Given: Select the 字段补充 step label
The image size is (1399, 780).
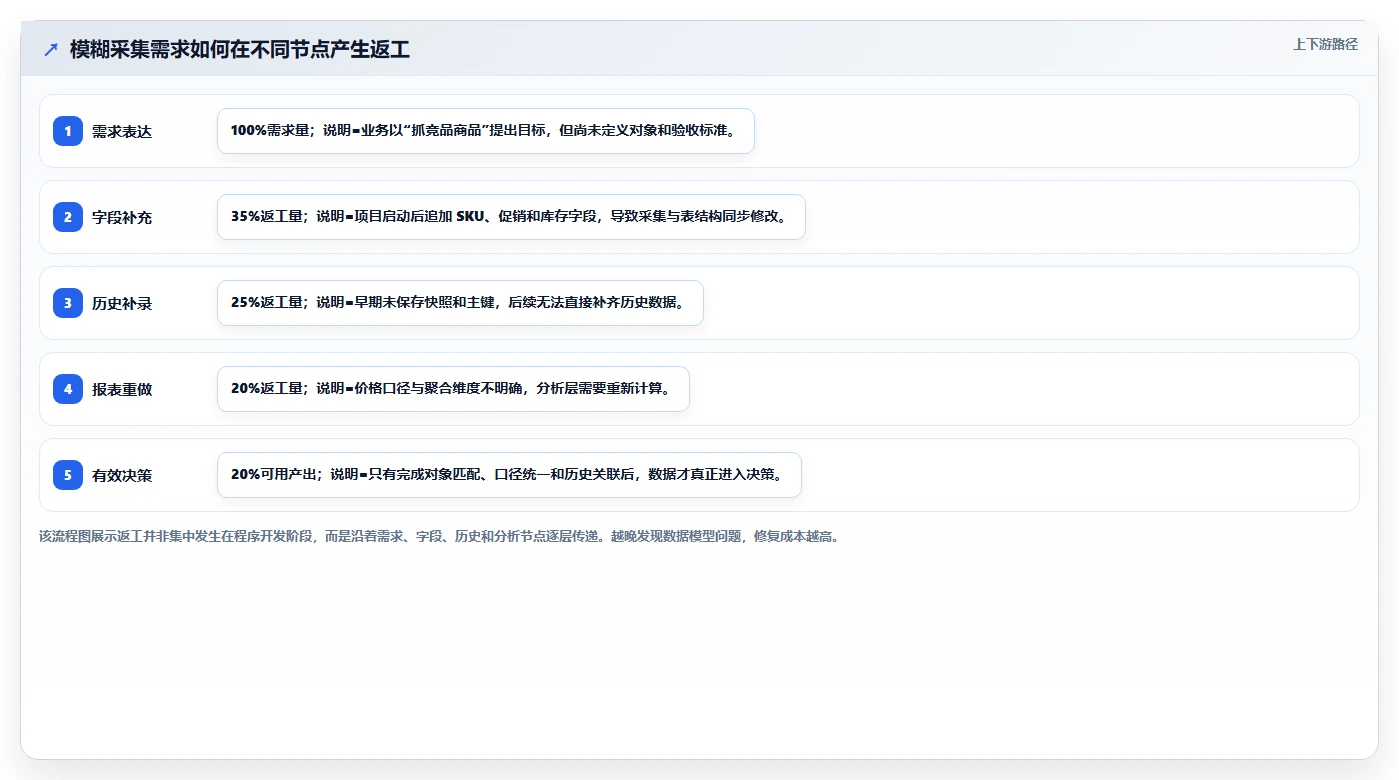Looking at the screenshot, I should (x=122, y=217).
